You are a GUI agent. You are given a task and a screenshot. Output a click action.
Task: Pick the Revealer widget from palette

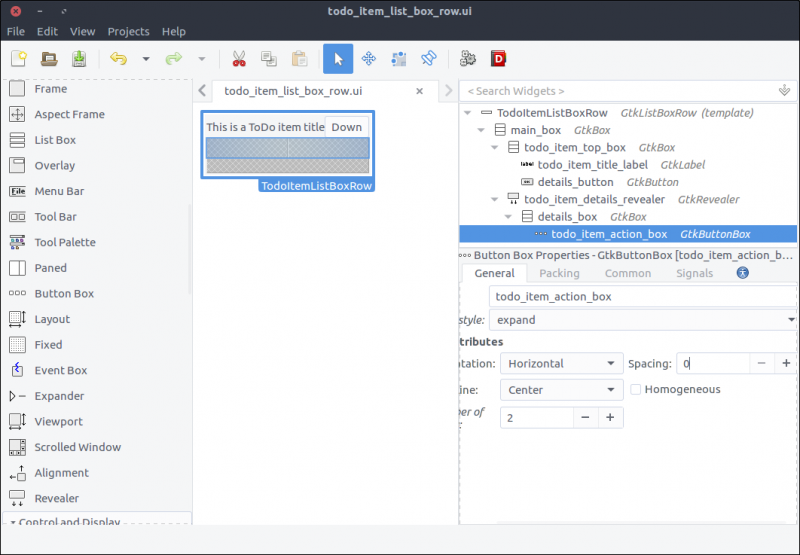[56, 498]
